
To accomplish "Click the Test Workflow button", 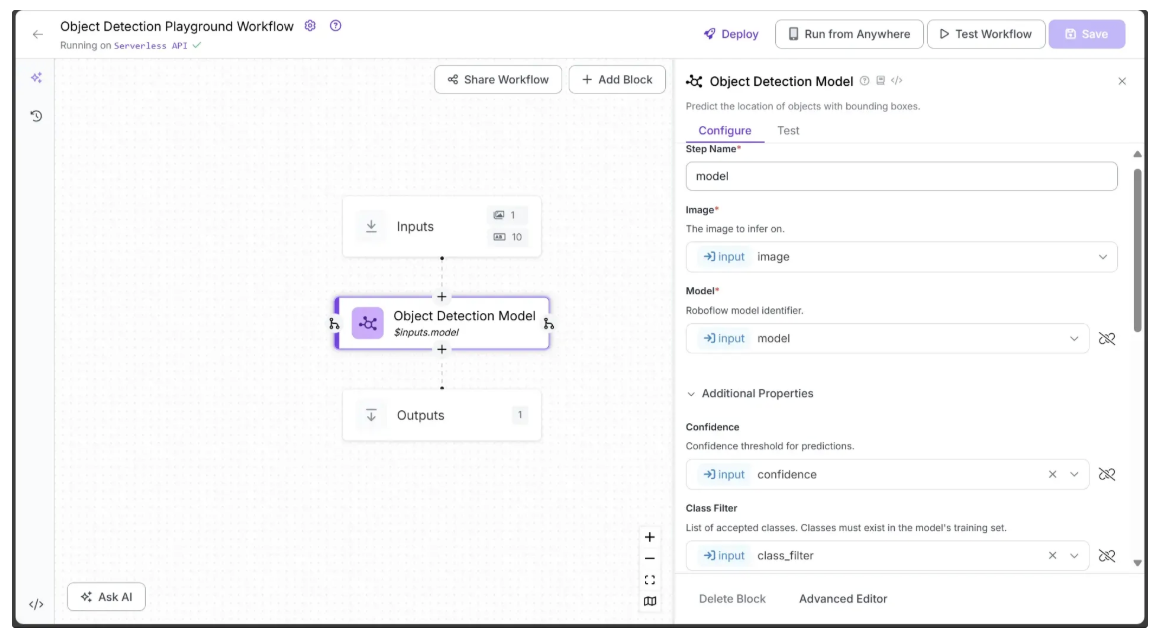I will tap(985, 34).
